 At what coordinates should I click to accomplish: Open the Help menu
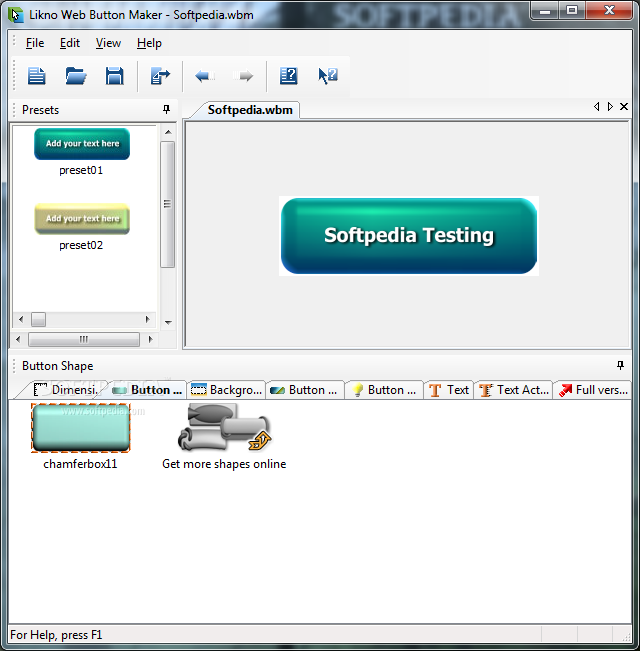coord(149,43)
